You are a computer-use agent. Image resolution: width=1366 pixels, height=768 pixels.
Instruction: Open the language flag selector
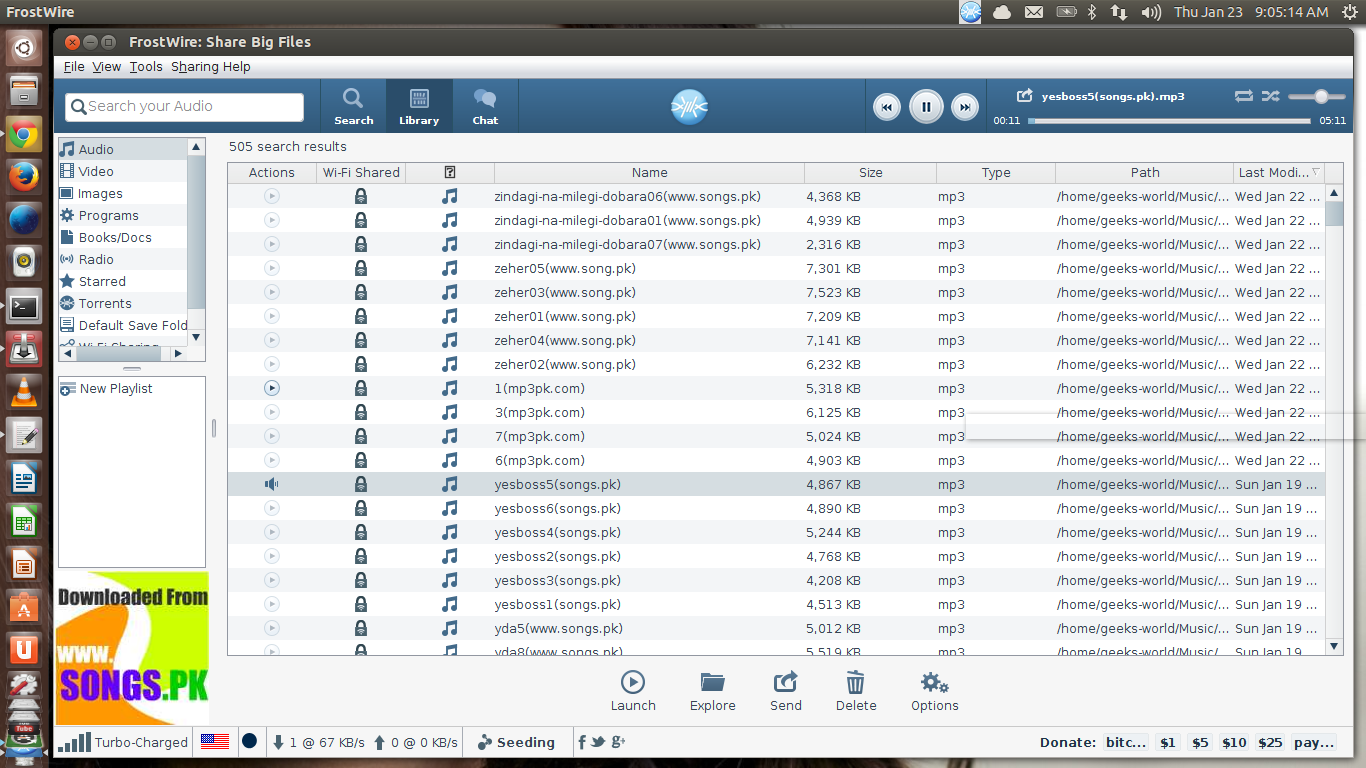(213, 742)
